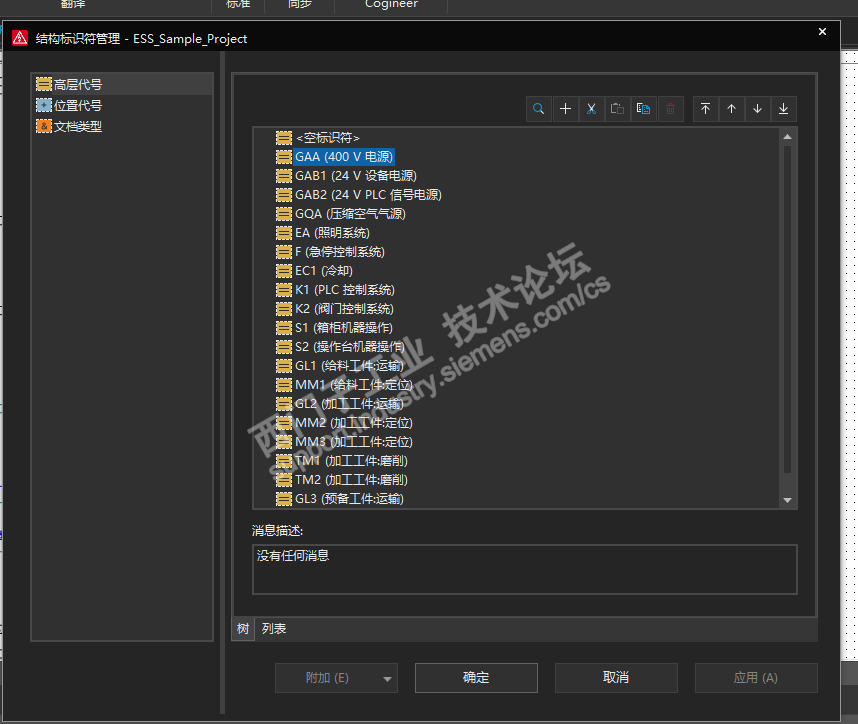Select K2 (阀门控制系统) entry
This screenshot has width=858, height=724.
[344, 309]
